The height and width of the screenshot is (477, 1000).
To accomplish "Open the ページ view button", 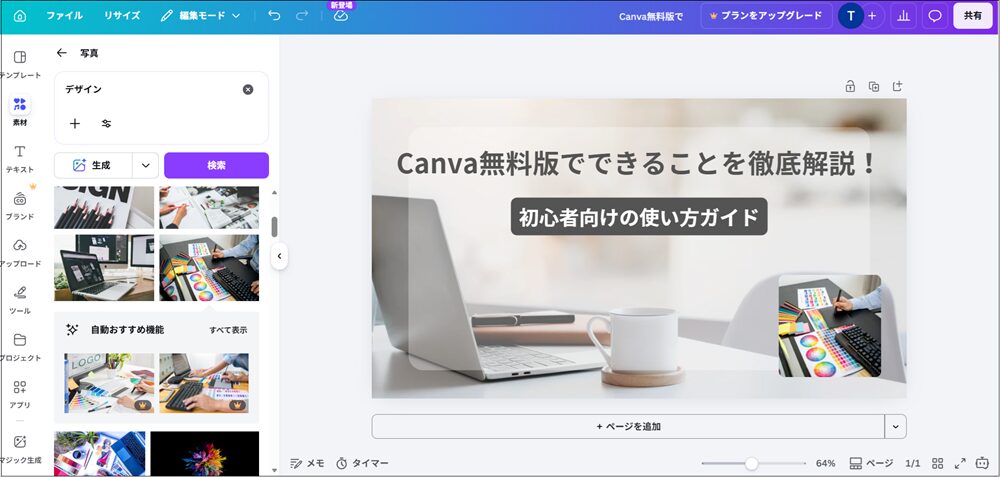I will coord(871,464).
